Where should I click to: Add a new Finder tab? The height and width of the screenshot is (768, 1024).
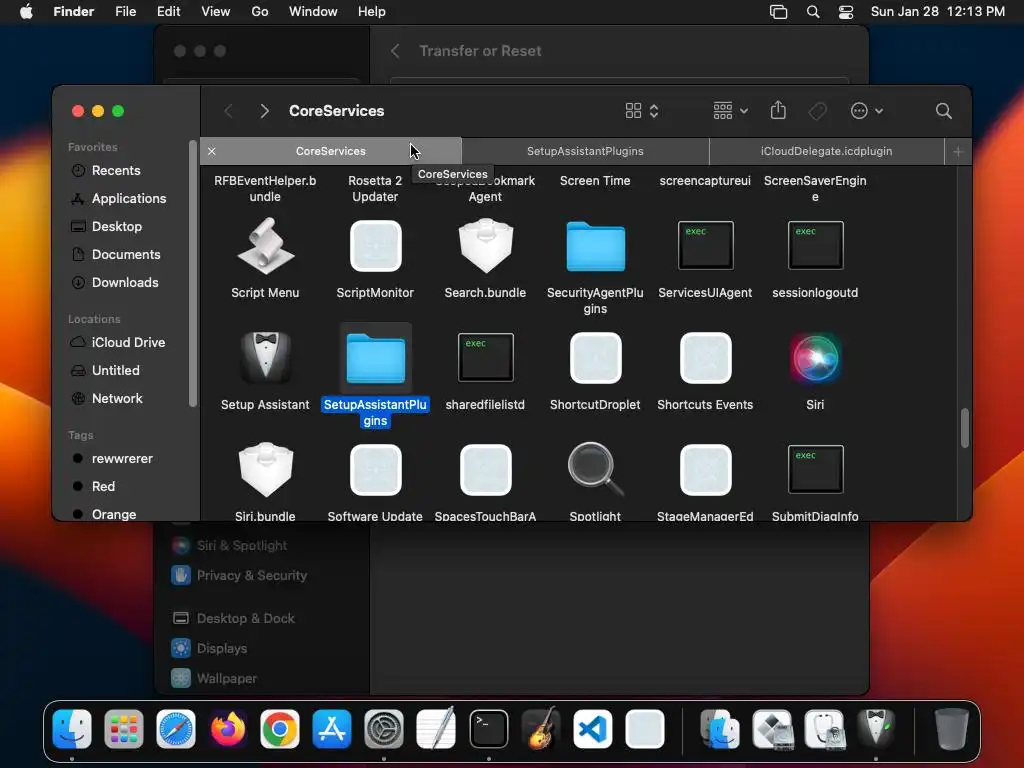coord(958,152)
